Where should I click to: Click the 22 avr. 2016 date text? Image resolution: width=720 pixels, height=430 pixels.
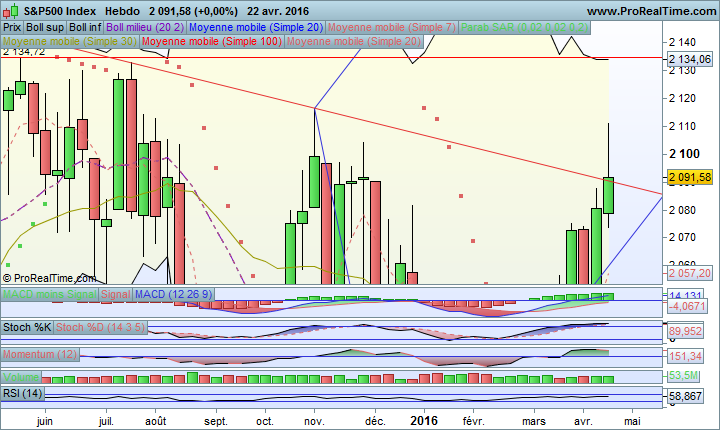pos(278,11)
